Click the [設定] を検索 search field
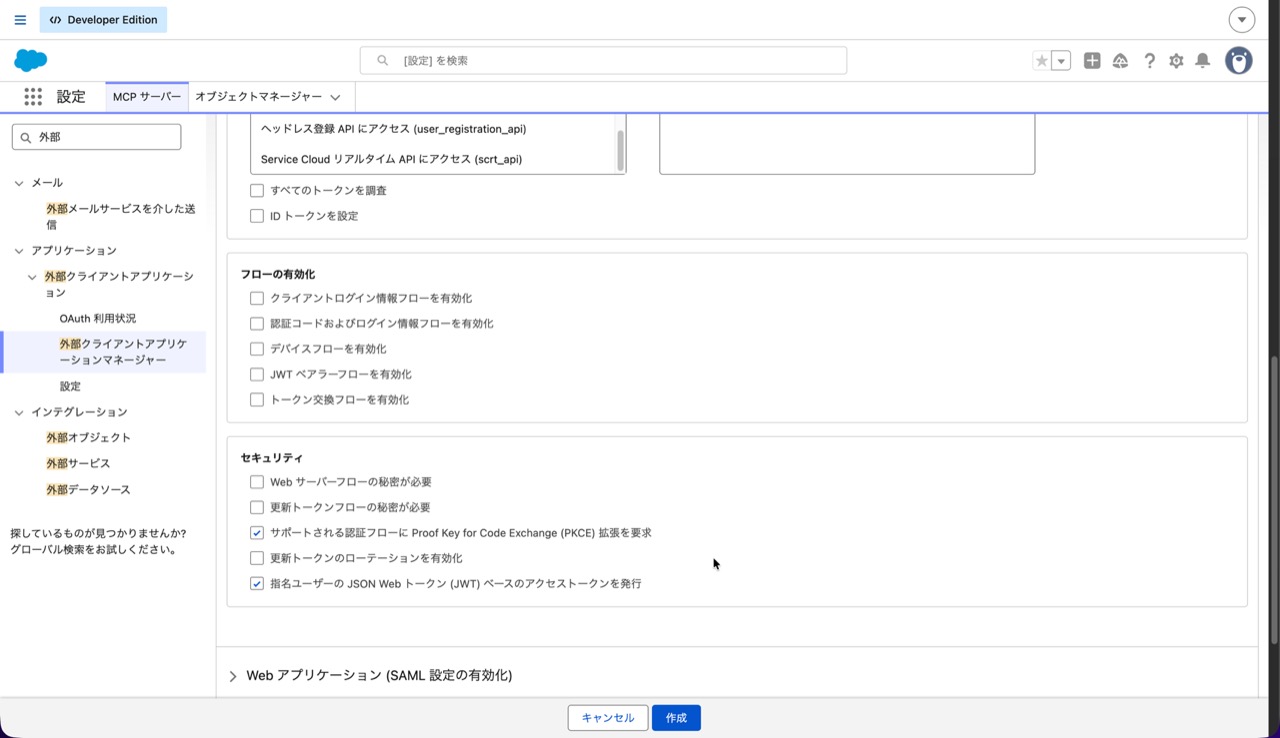The image size is (1280, 738). (603, 61)
